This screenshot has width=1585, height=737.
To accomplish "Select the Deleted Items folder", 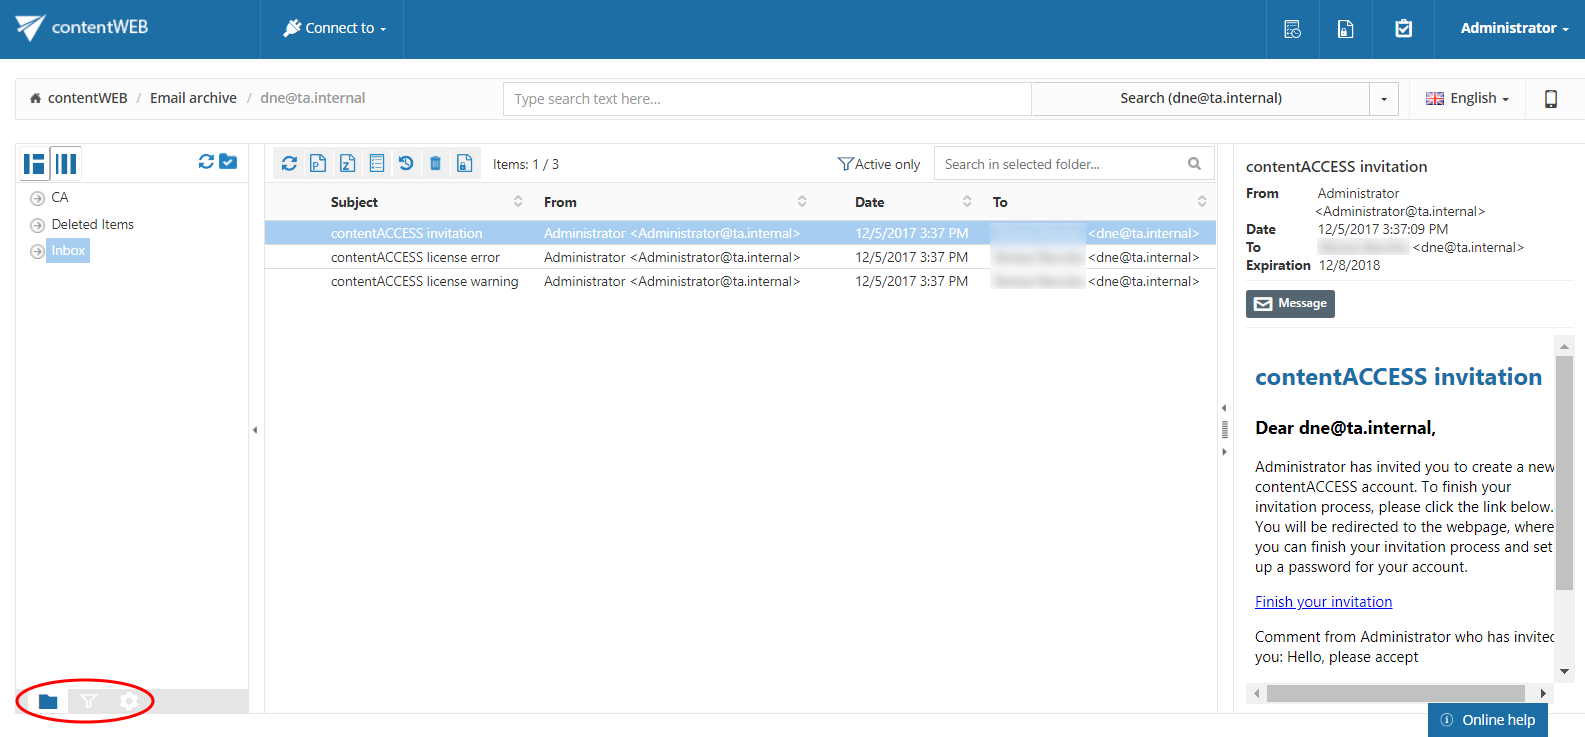I will 92,225.
